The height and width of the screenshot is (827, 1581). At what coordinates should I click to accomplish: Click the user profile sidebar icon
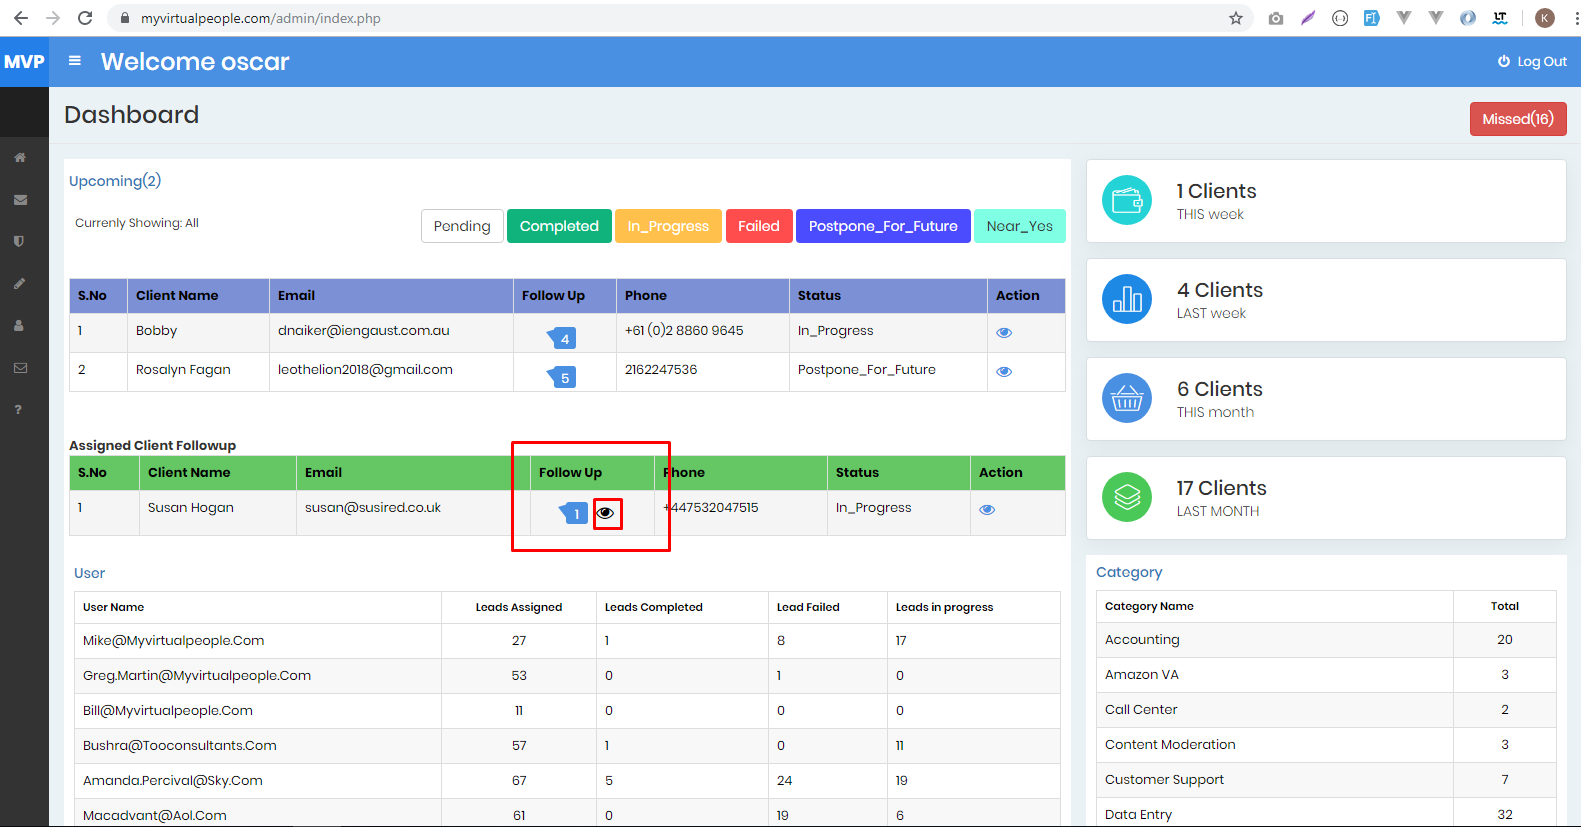(19, 326)
